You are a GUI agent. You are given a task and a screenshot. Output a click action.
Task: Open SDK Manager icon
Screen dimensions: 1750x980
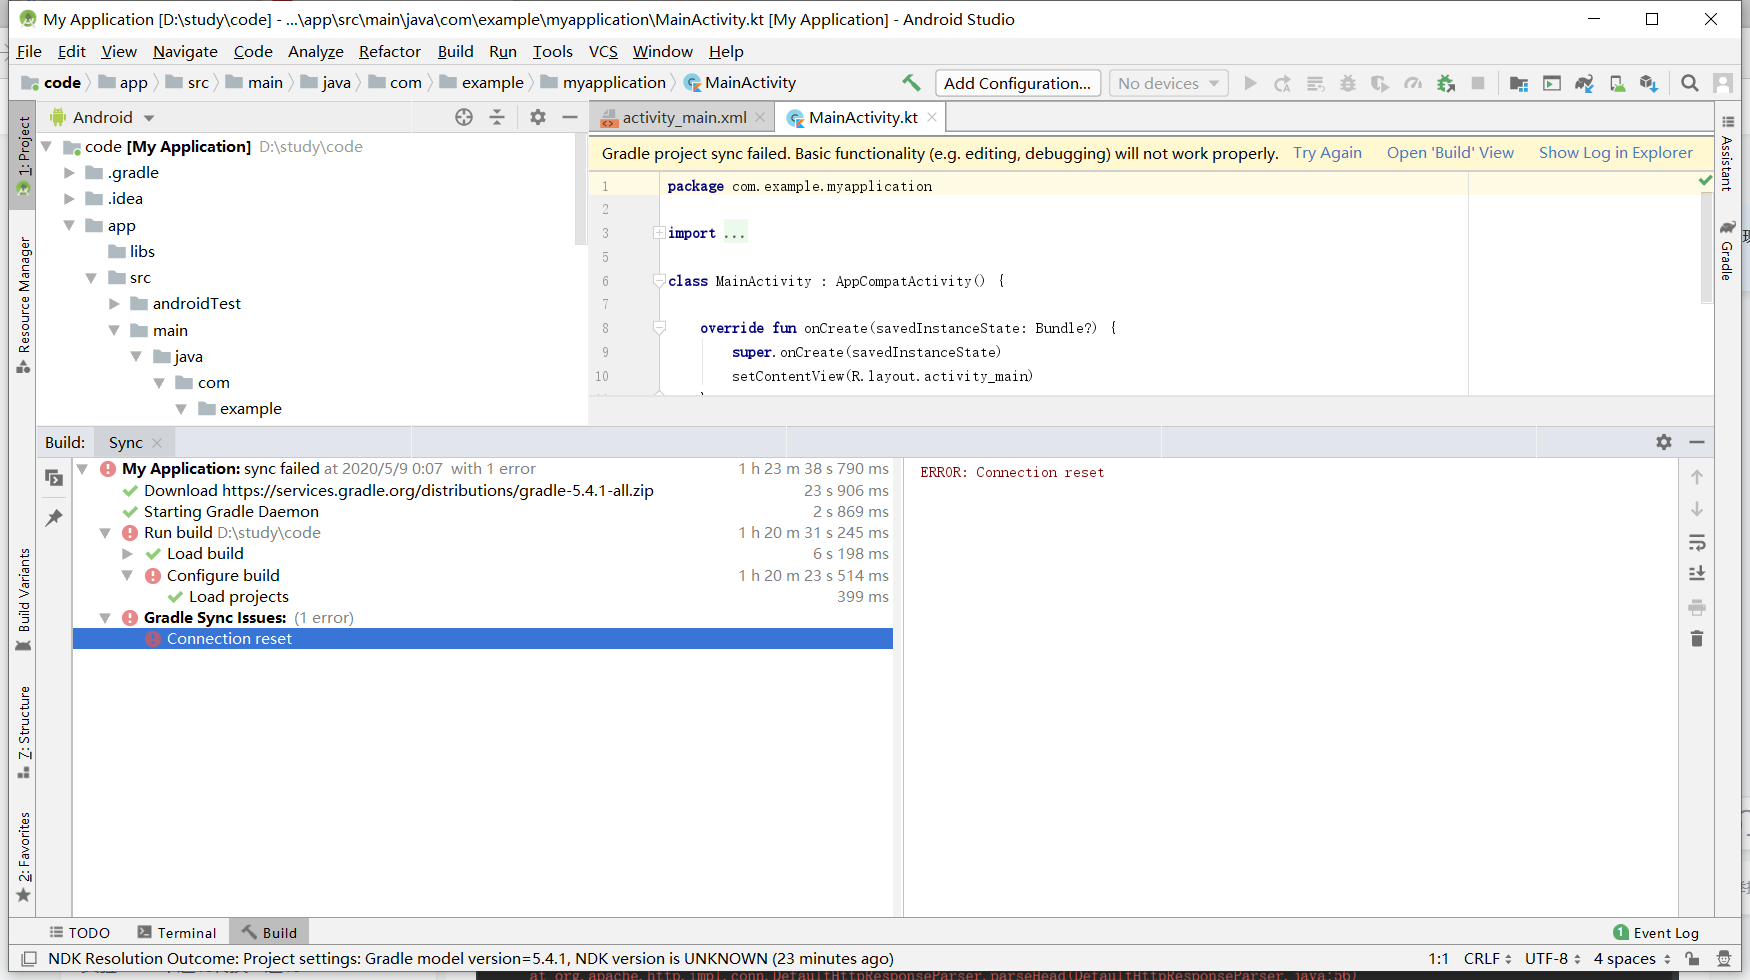click(x=1649, y=83)
